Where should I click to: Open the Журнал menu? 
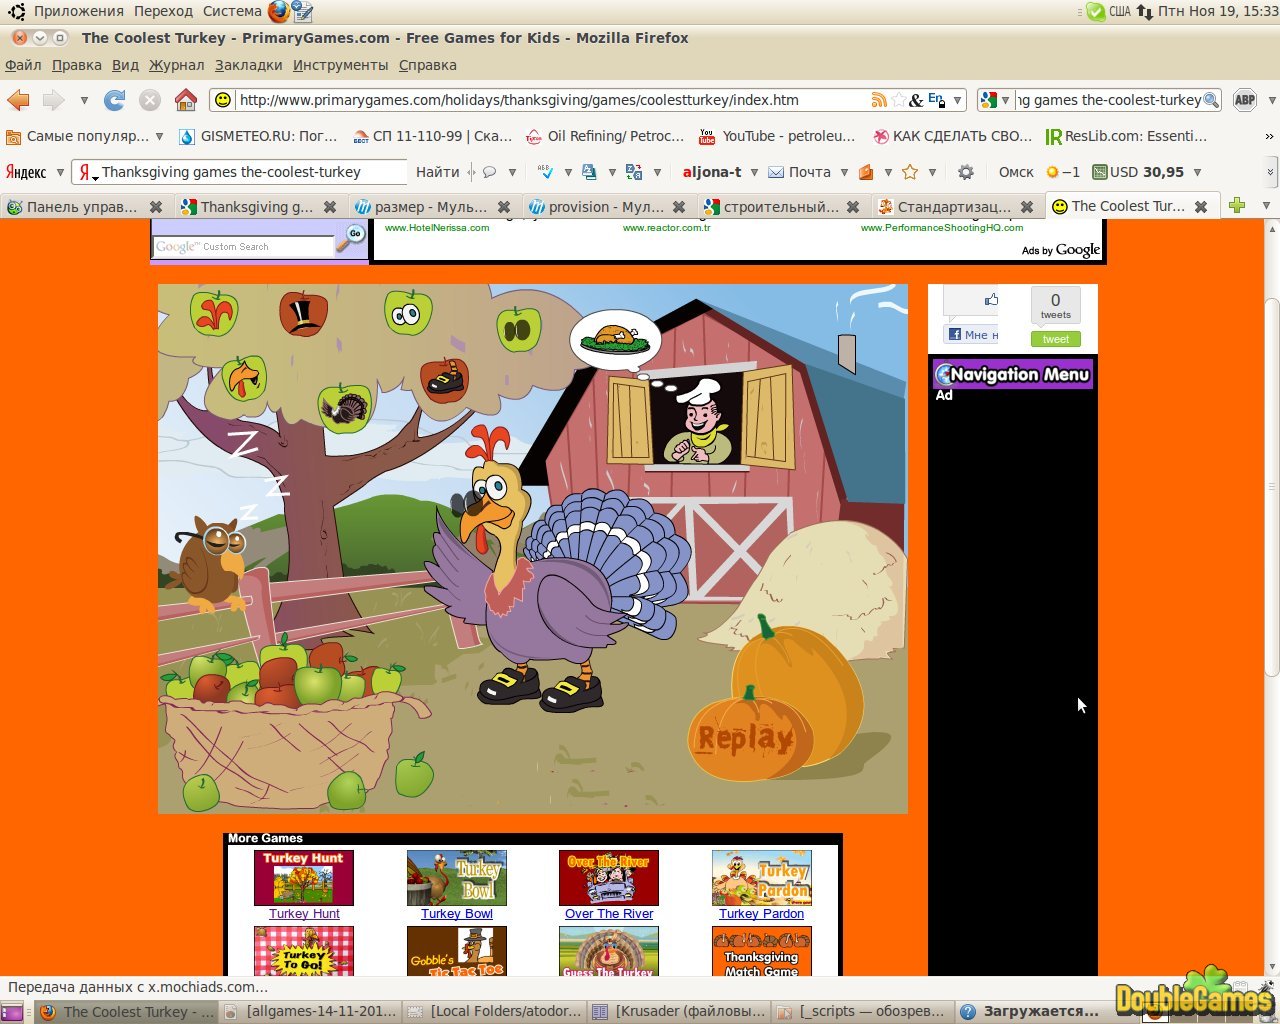[176, 65]
